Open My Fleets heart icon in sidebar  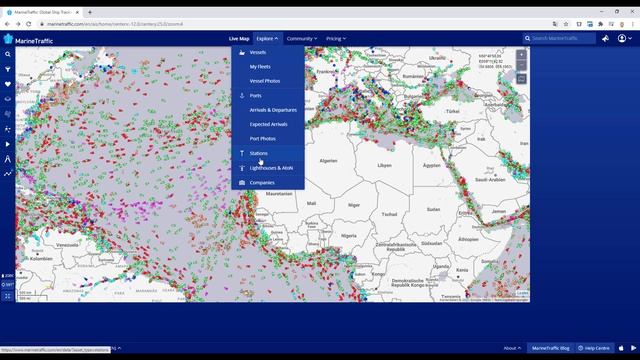pyautogui.click(x=7, y=84)
